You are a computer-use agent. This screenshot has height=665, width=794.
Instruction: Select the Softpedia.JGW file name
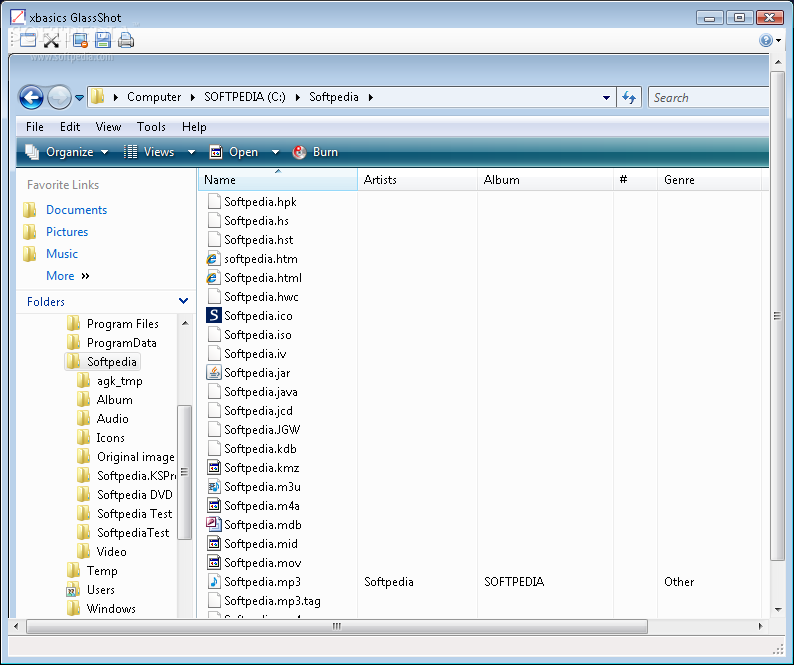(x=262, y=429)
